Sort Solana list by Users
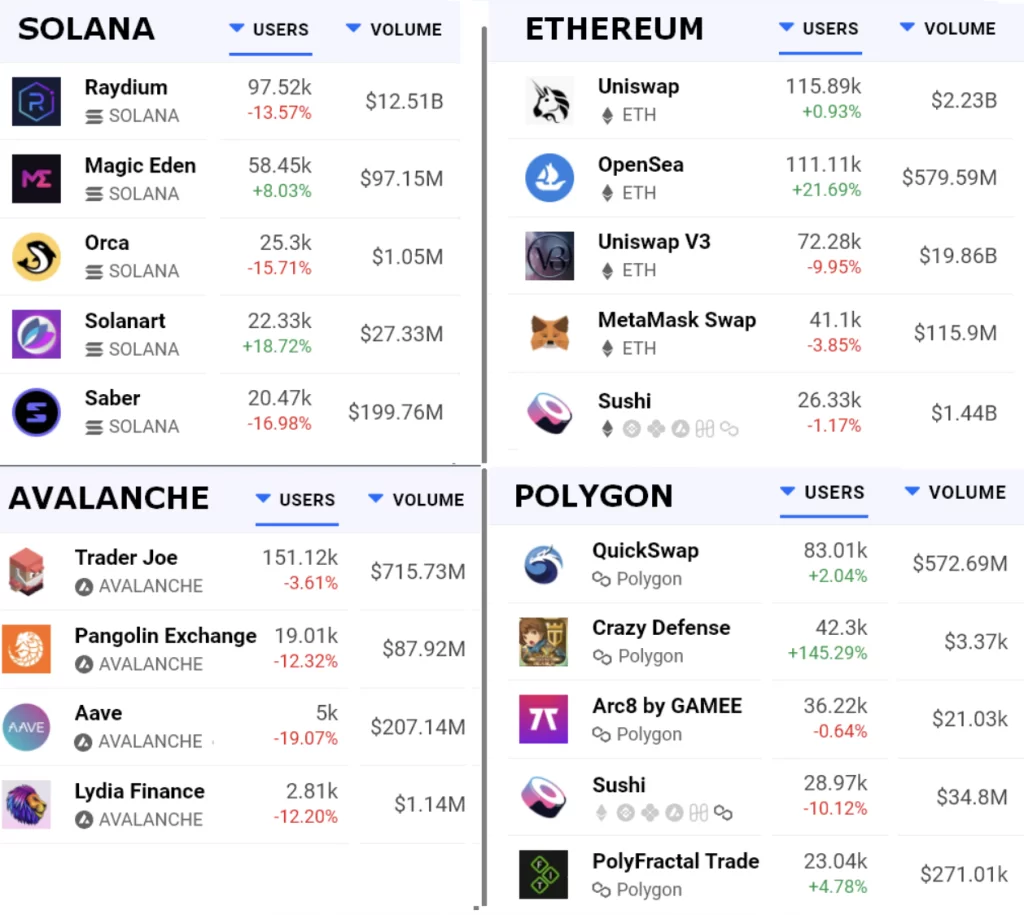 tap(270, 30)
